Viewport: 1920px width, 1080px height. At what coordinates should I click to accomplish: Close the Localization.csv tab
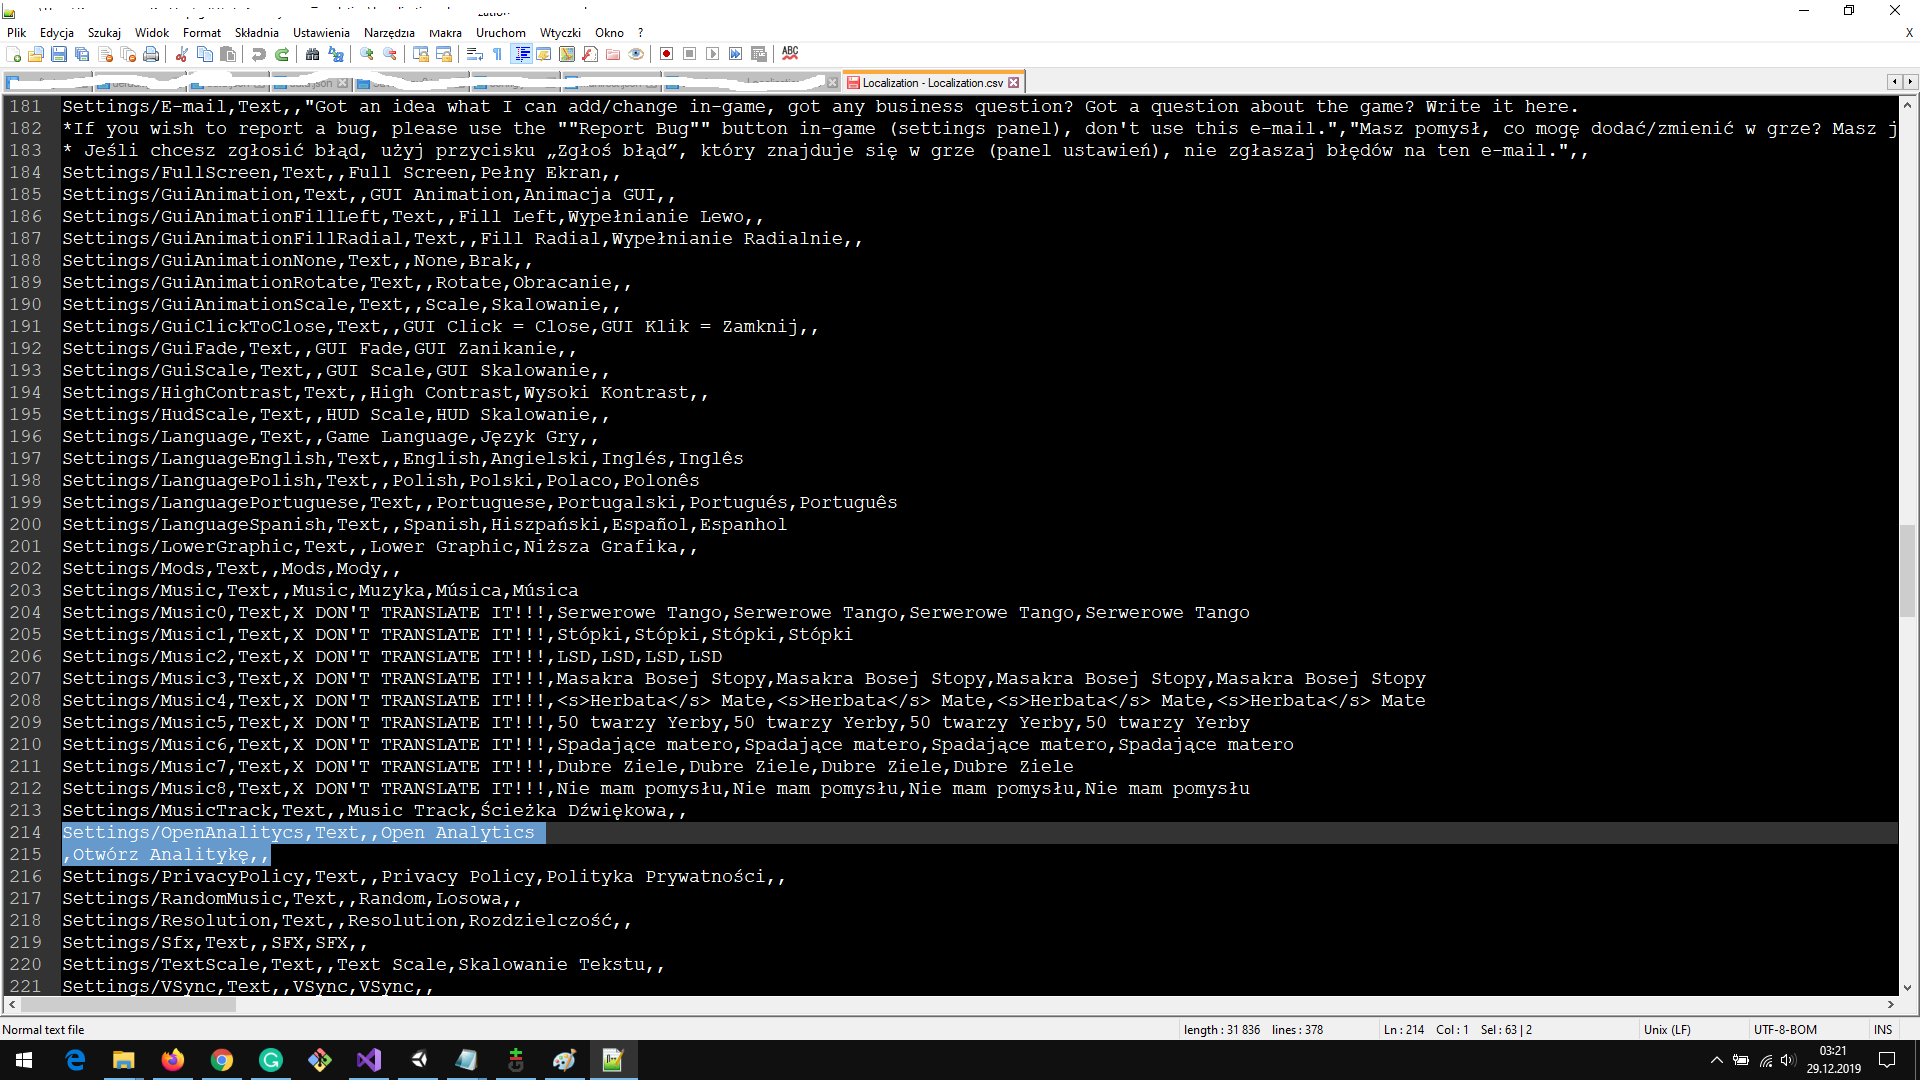click(1014, 83)
